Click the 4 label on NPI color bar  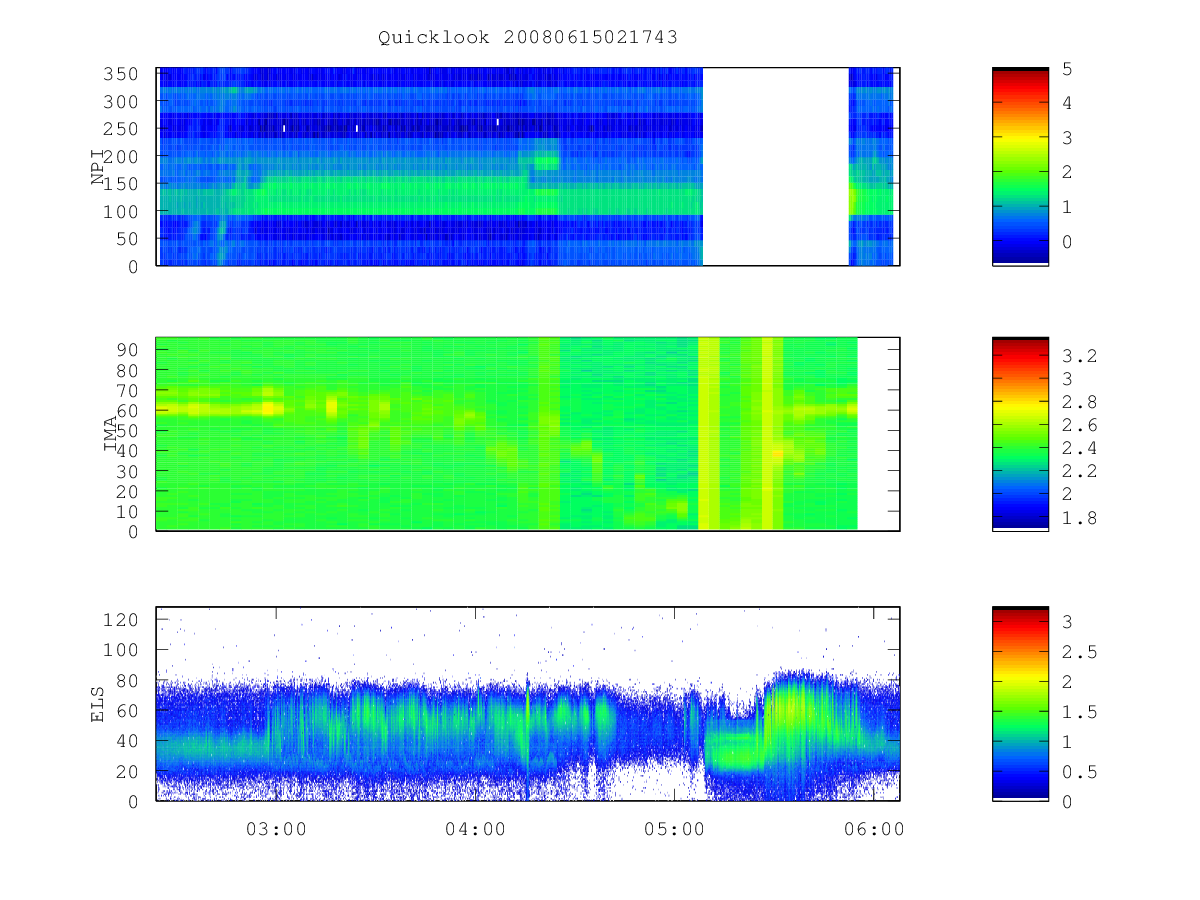[x=1068, y=103]
